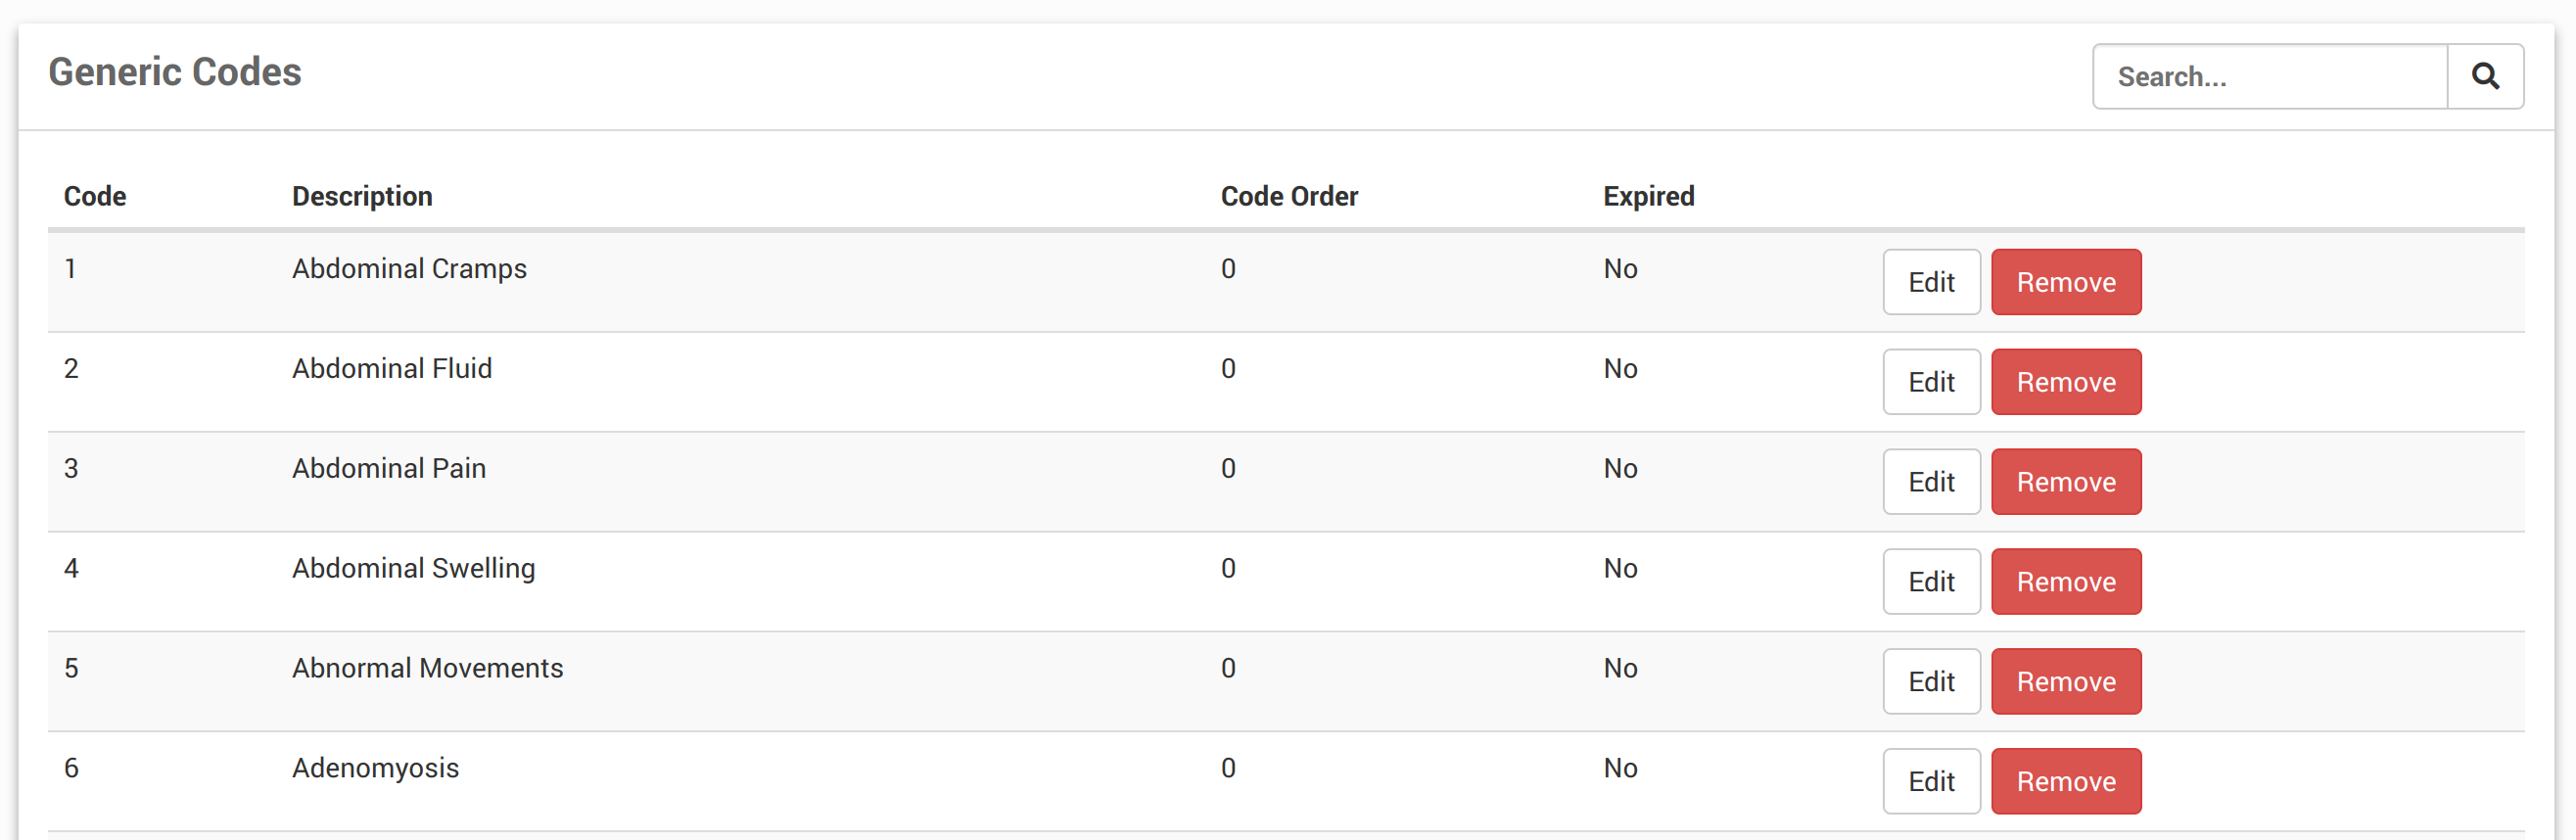Click the Expired column header
2576x840 pixels.
[x=1648, y=196]
